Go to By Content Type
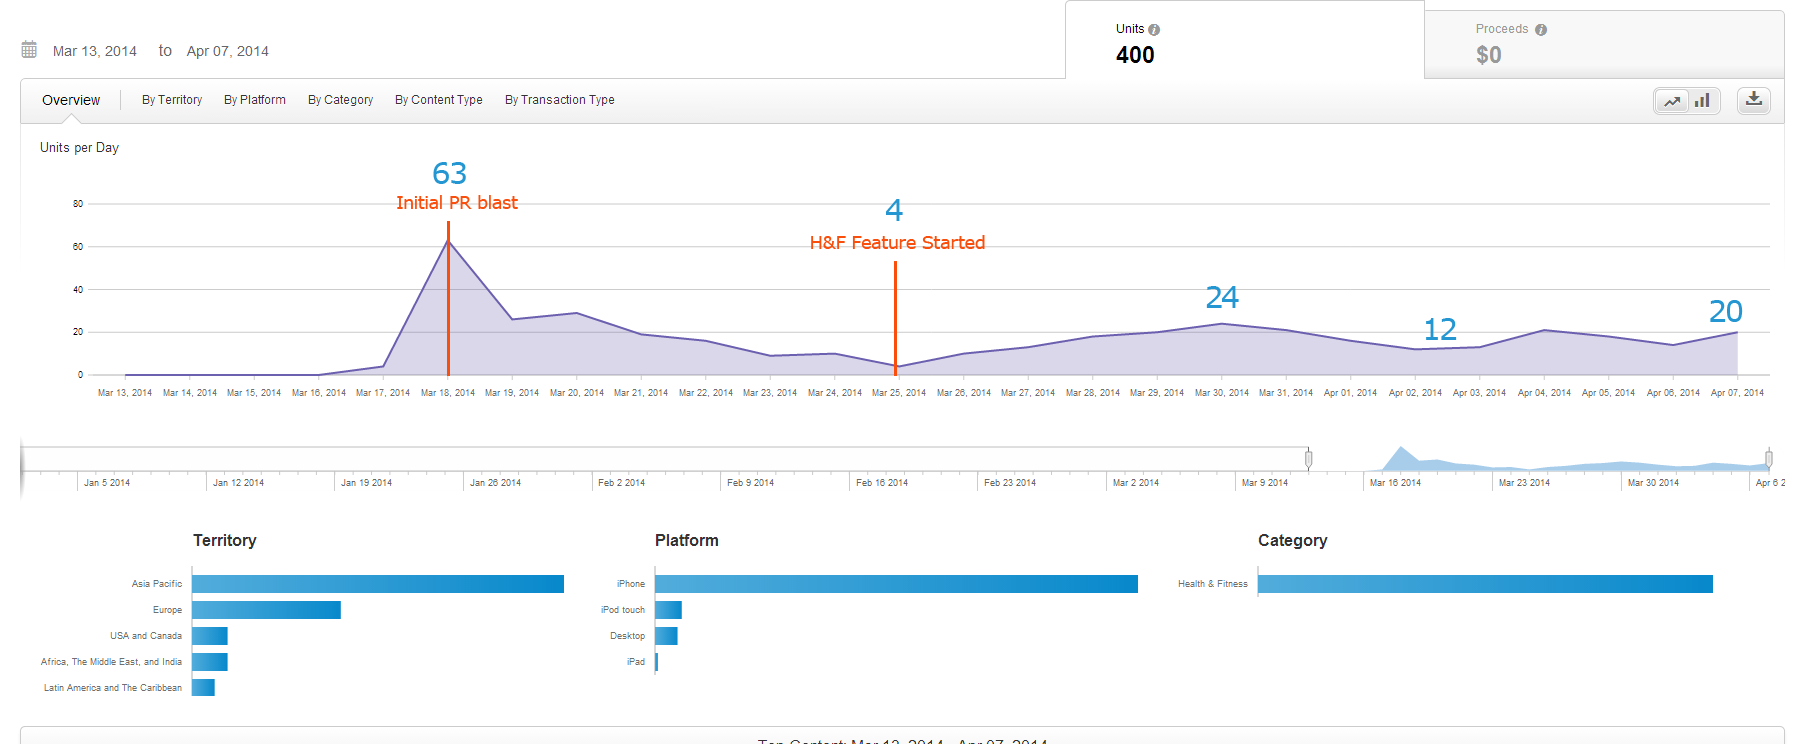1802x744 pixels. tap(439, 100)
